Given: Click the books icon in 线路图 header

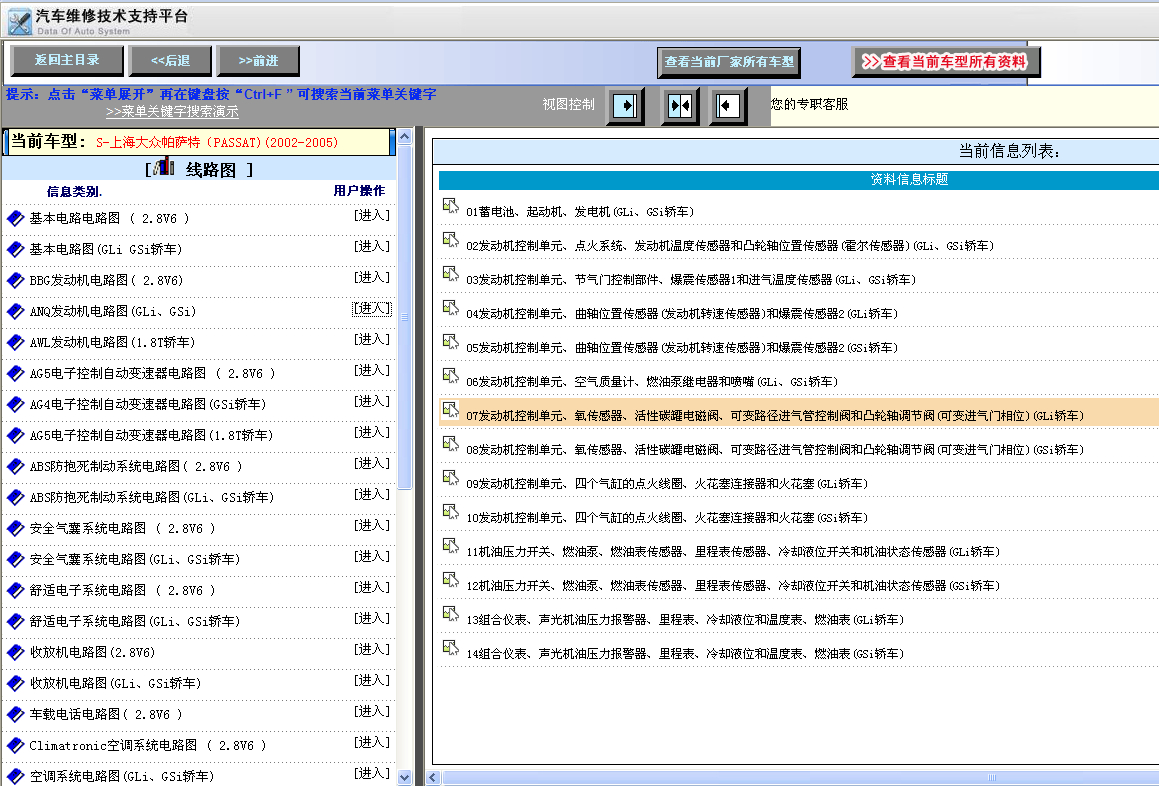Looking at the screenshot, I should click(x=164, y=167).
